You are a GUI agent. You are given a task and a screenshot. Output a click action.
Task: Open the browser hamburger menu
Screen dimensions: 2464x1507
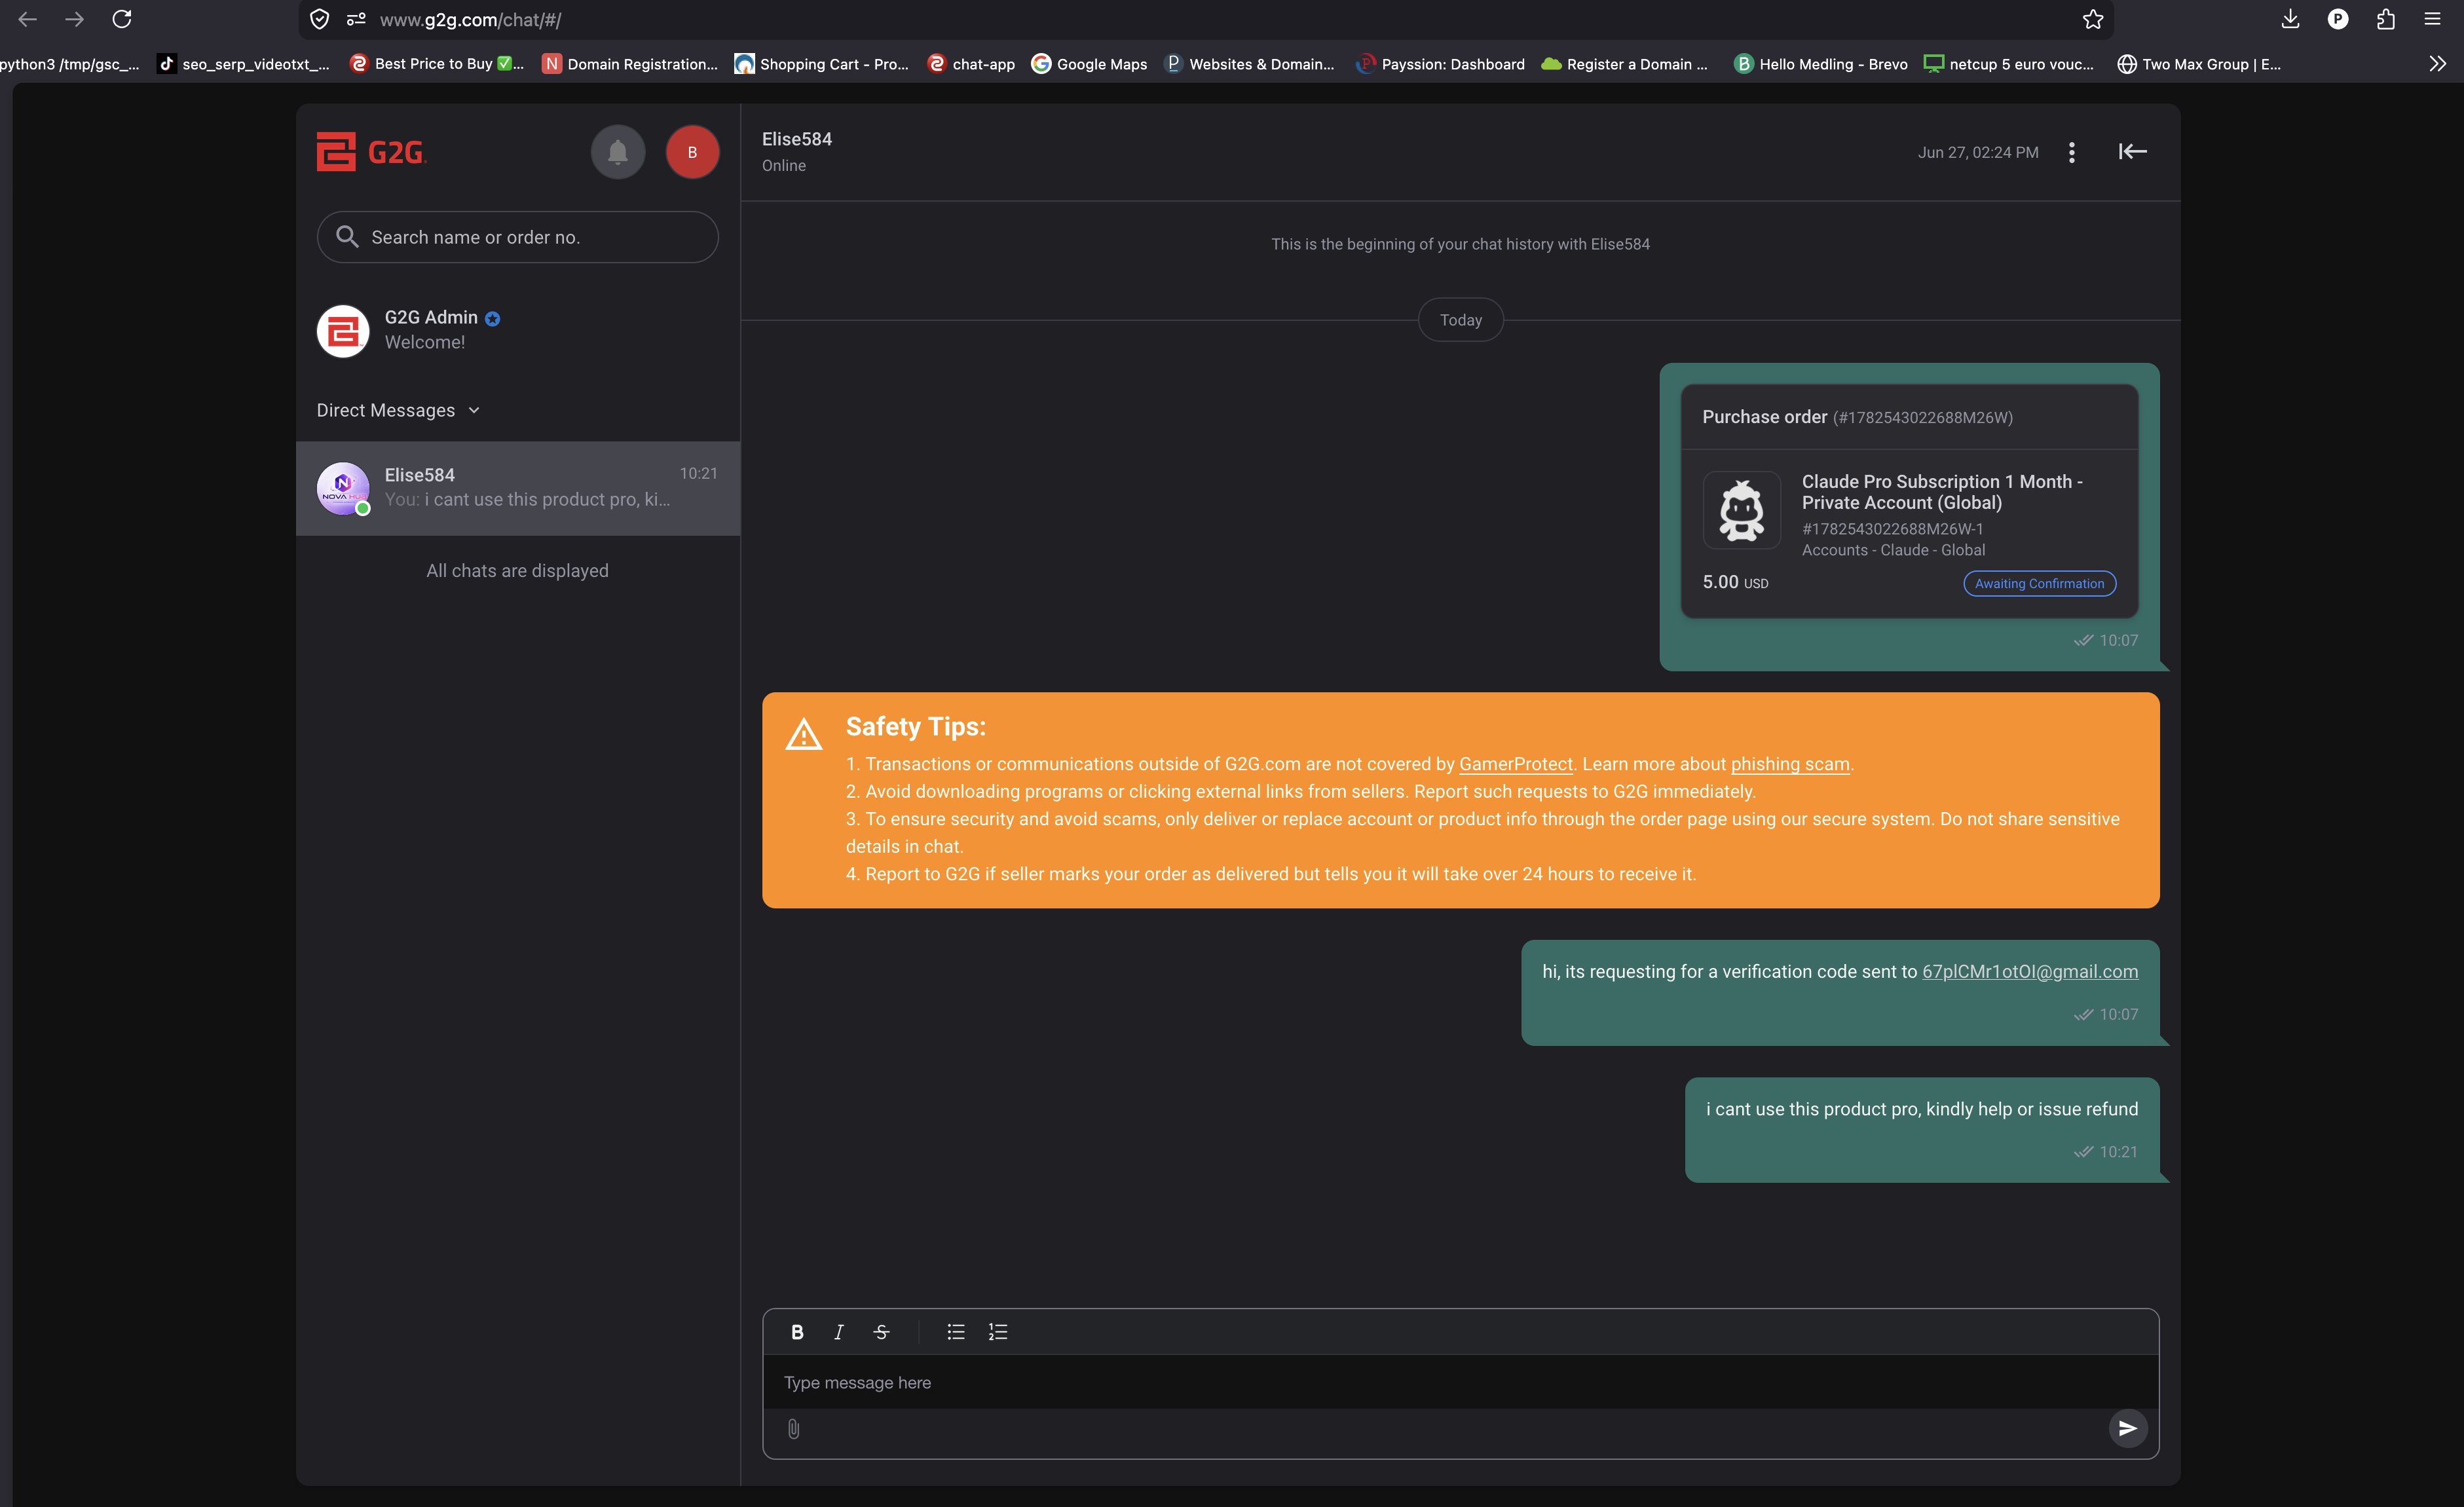(2433, 19)
